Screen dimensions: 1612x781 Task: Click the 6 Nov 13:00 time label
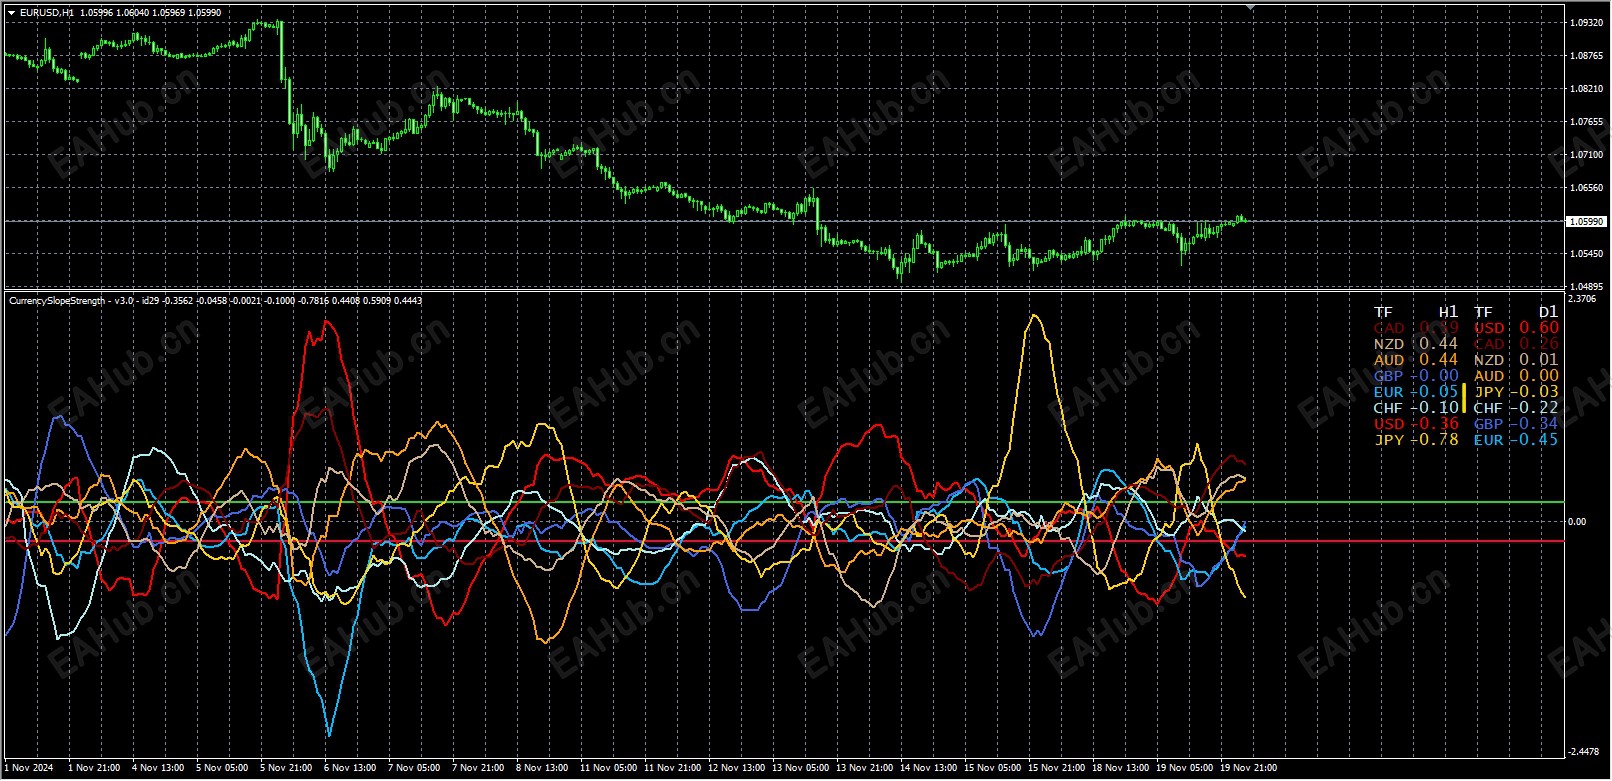click(x=350, y=768)
